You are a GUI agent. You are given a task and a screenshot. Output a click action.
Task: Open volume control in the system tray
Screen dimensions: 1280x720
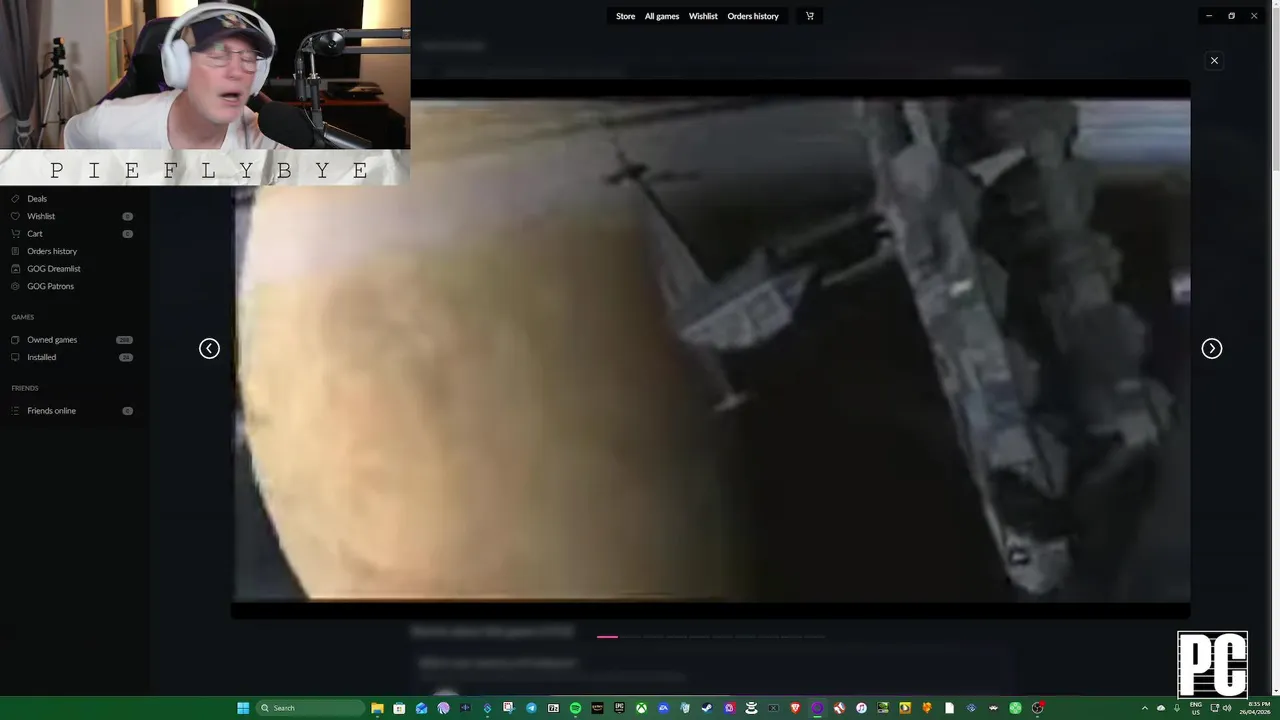point(1227,708)
